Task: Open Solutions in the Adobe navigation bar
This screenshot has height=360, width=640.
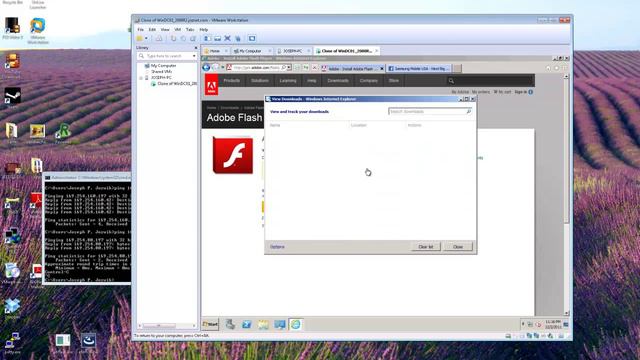Action: tap(260, 81)
